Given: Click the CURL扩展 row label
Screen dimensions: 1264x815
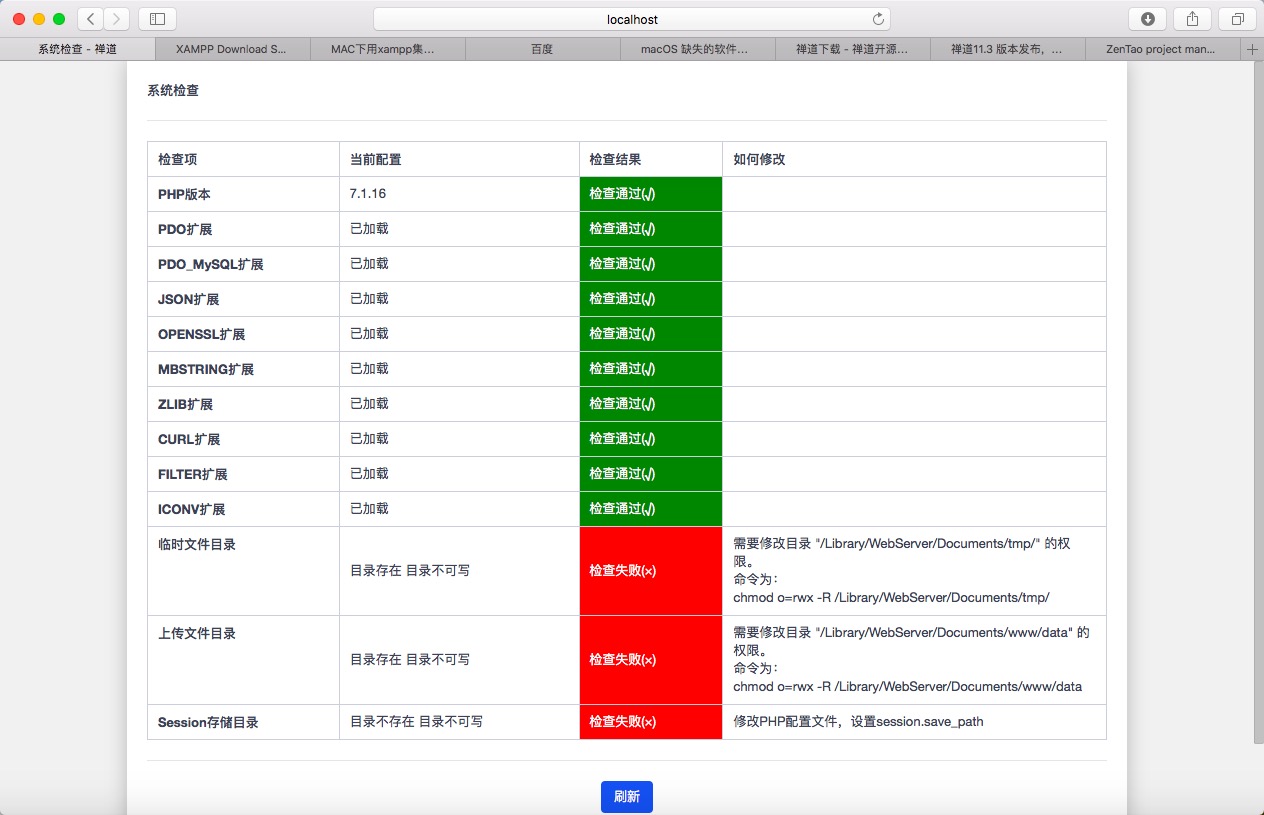Looking at the screenshot, I should [189, 439].
